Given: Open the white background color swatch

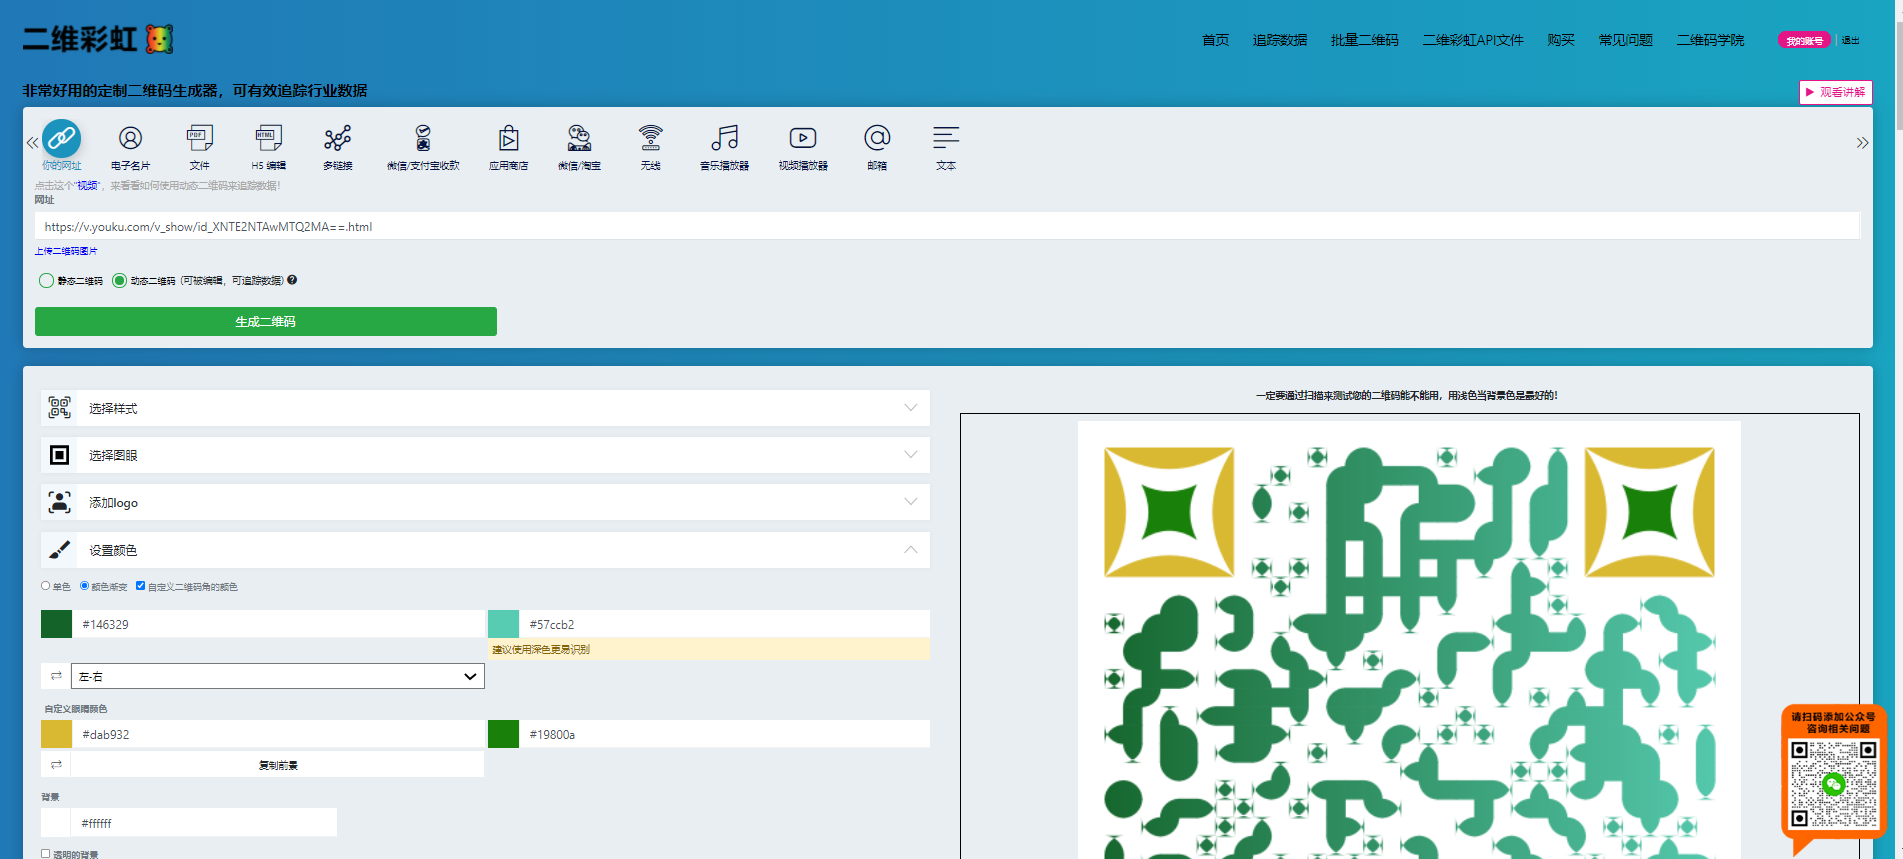Looking at the screenshot, I should coord(56,823).
